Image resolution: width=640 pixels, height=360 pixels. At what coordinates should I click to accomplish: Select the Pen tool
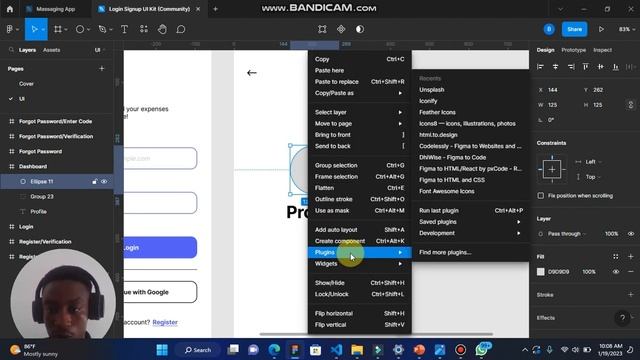tap(102, 29)
